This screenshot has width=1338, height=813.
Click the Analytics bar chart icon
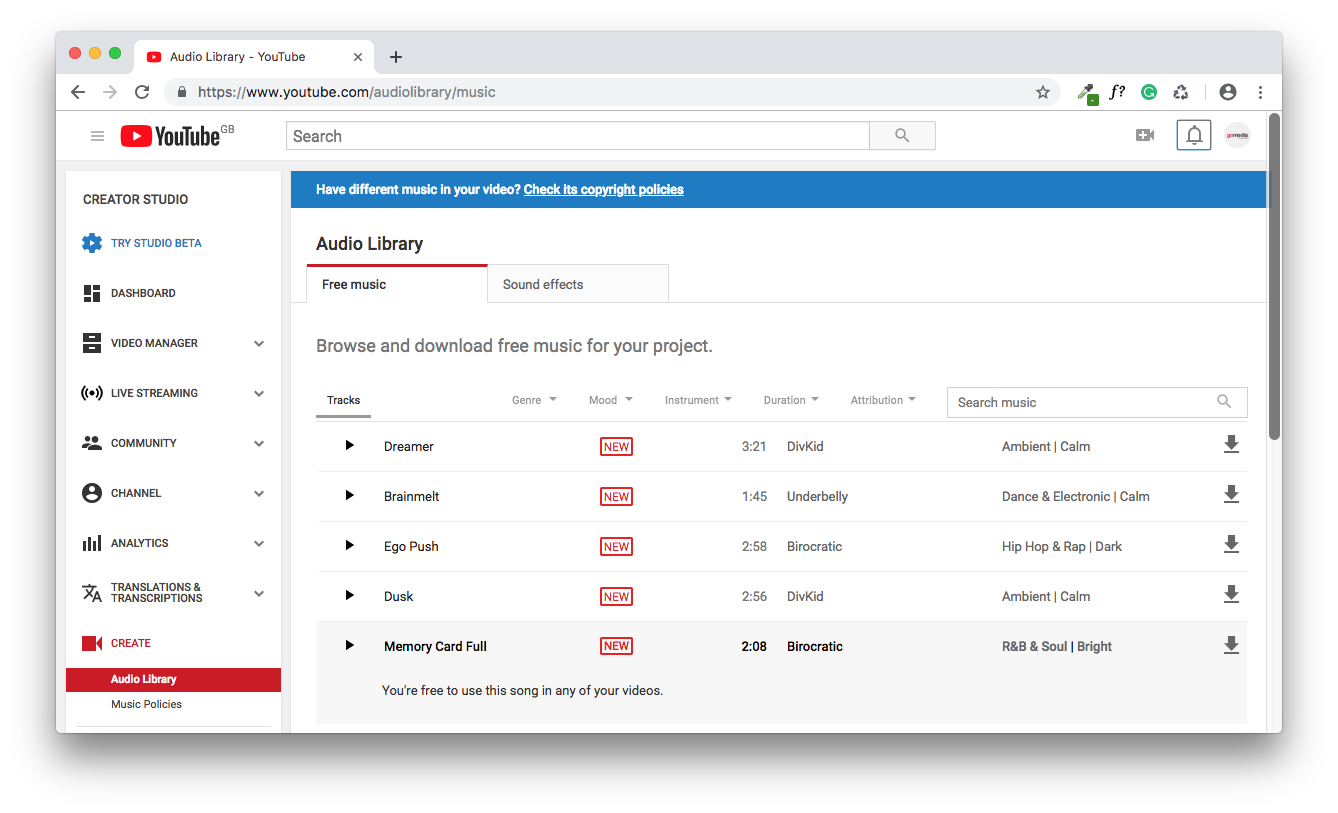[92, 543]
